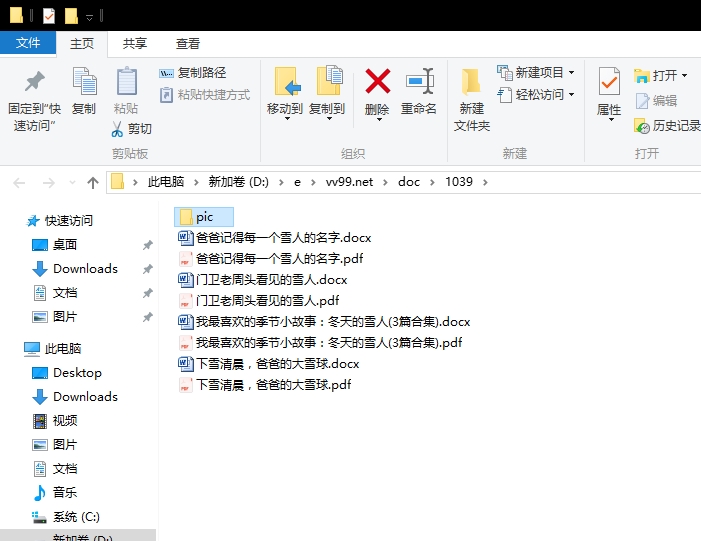Select 我最喜欢的季节小故事 3篇合集 .docx file

coord(324,321)
